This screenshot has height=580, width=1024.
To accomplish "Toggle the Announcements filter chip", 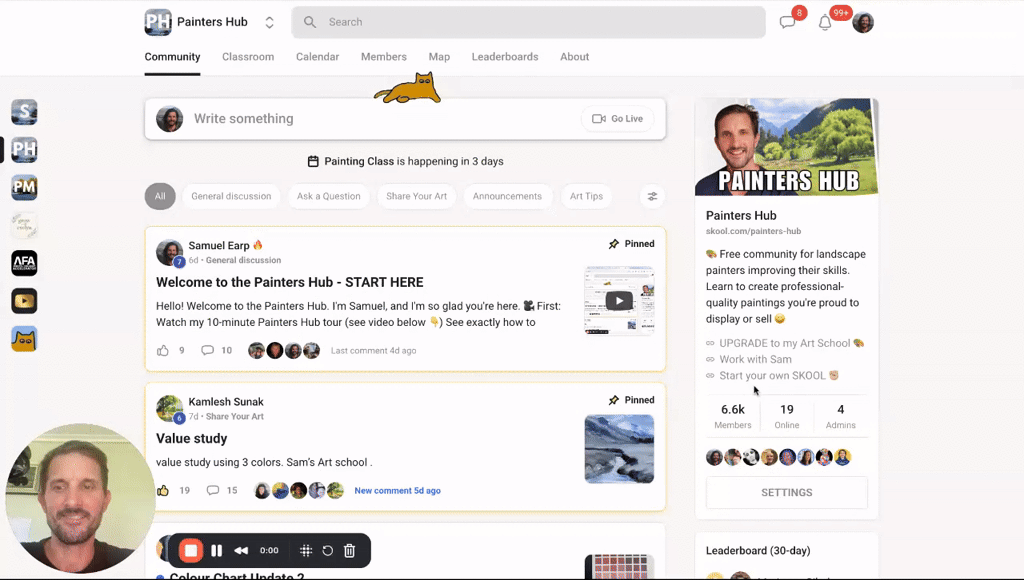I will click(x=508, y=196).
